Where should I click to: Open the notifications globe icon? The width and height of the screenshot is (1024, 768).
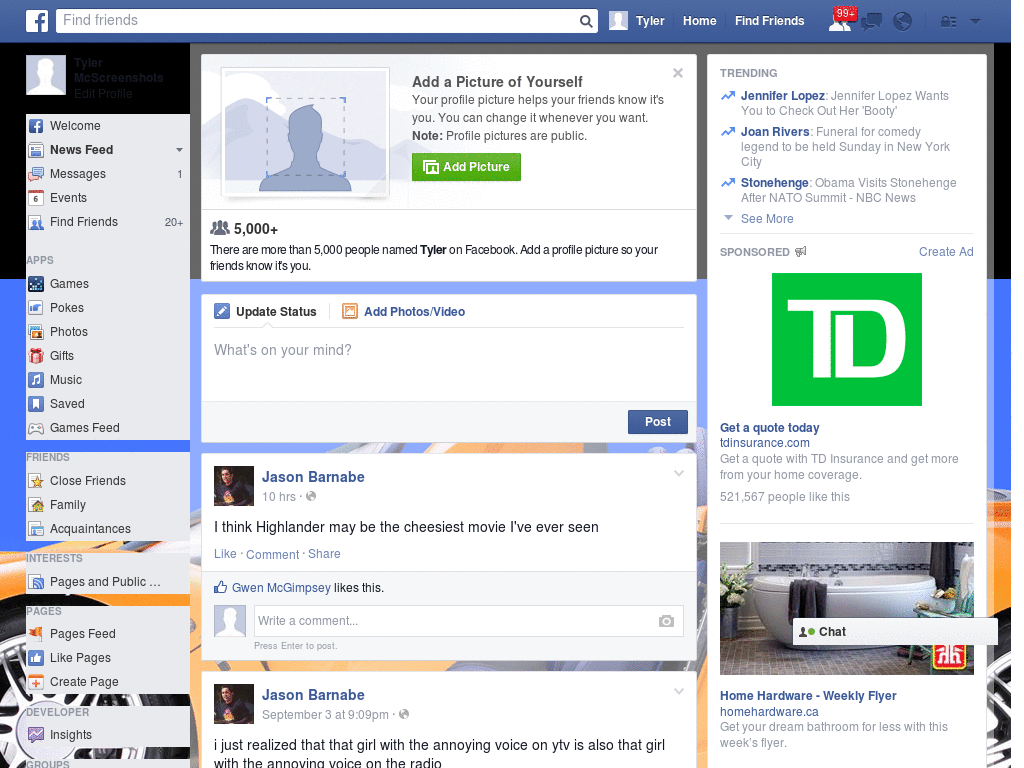pyautogui.click(x=903, y=21)
